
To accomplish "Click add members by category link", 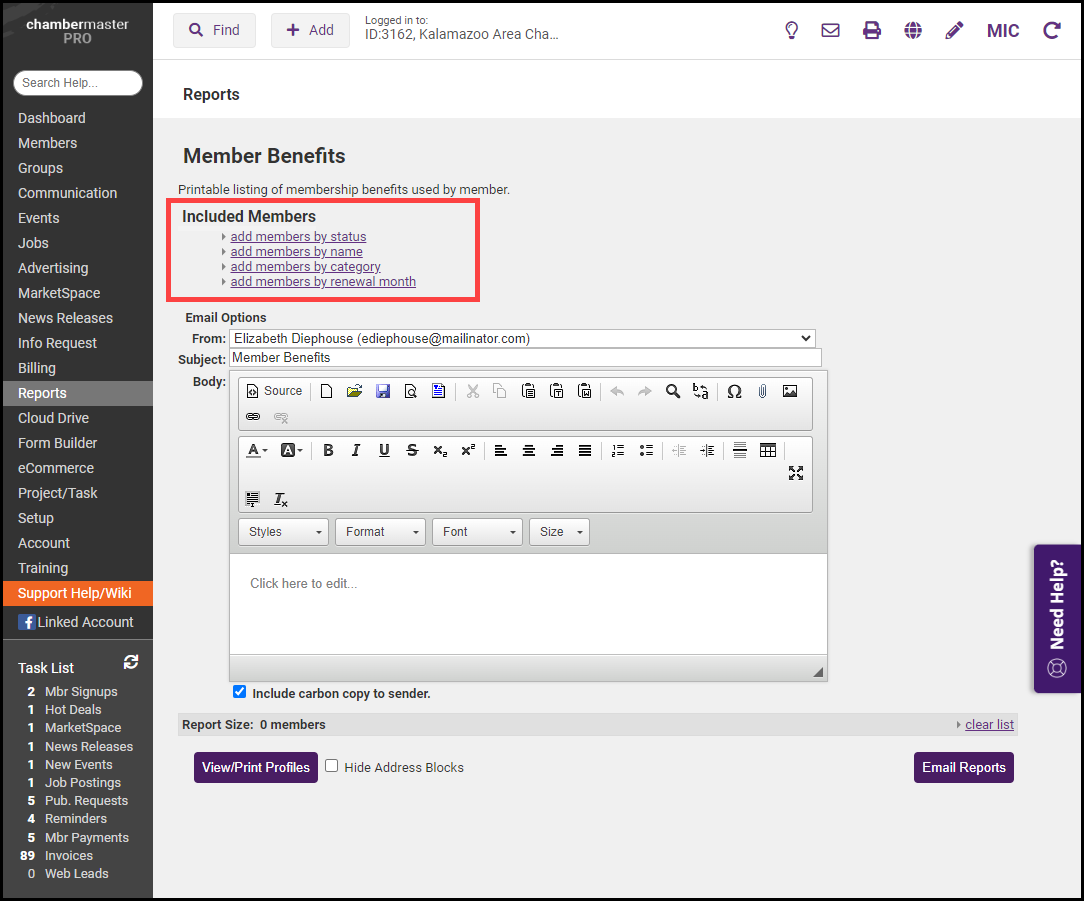I will point(305,267).
